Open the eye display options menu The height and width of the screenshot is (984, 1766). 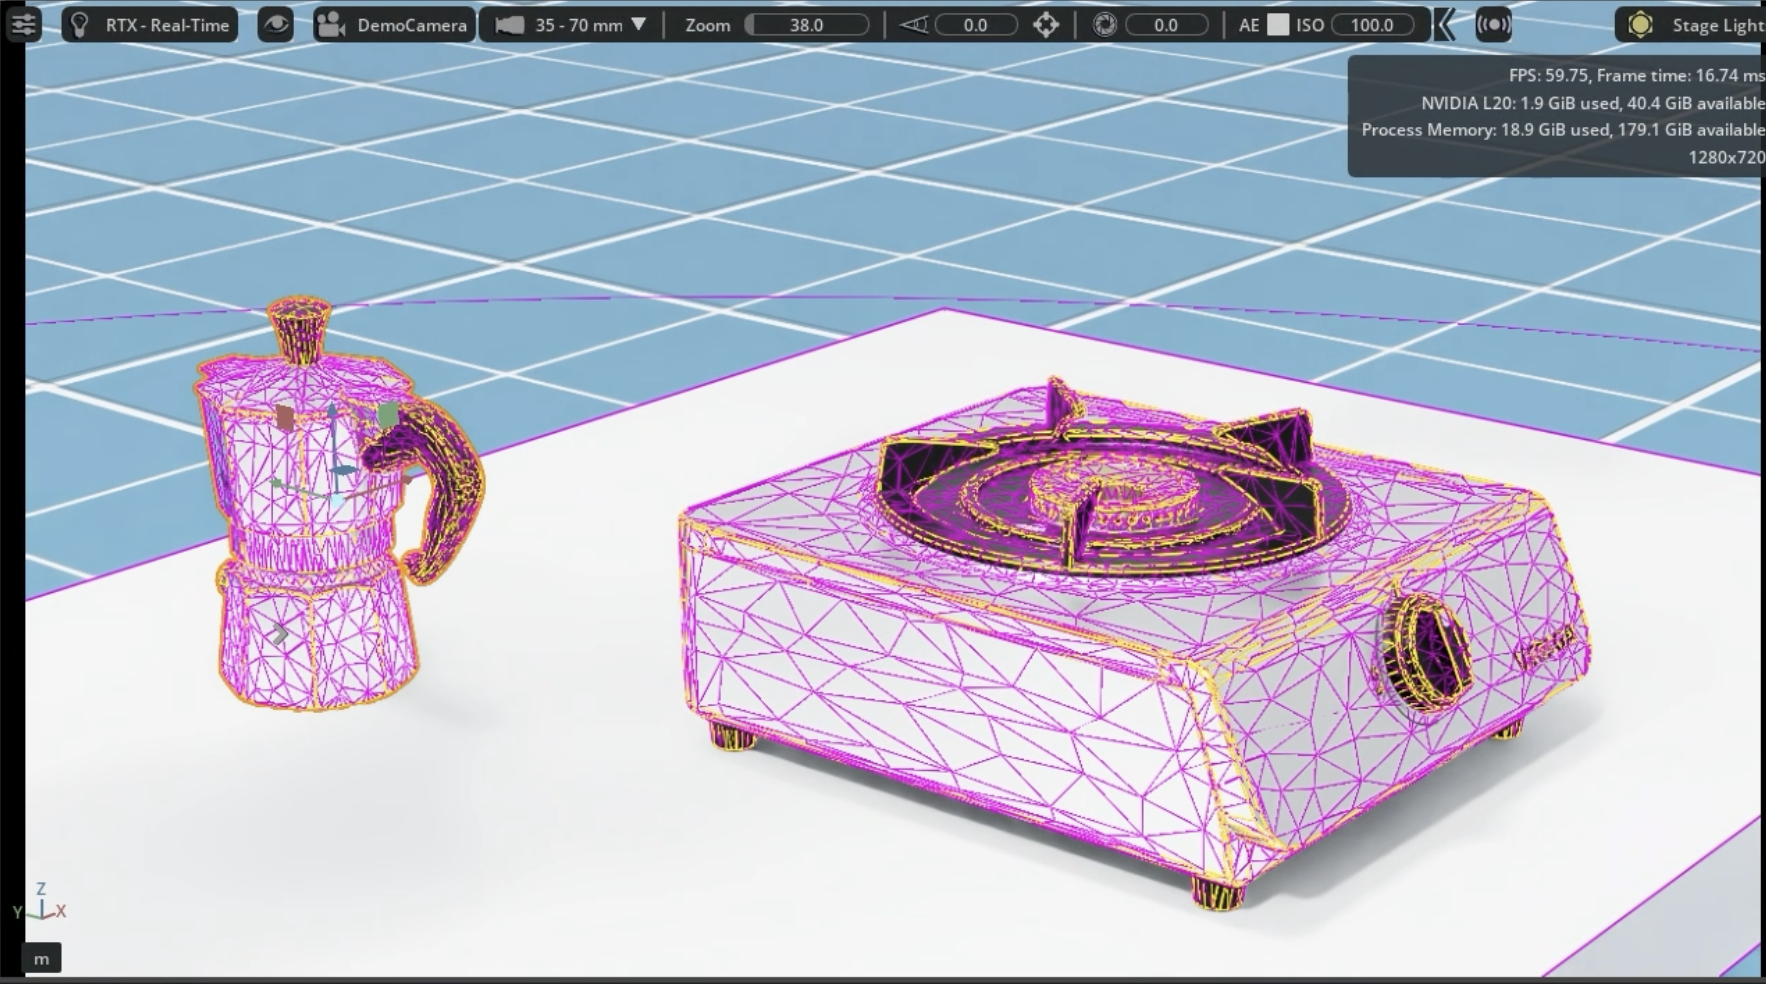click(x=275, y=24)
